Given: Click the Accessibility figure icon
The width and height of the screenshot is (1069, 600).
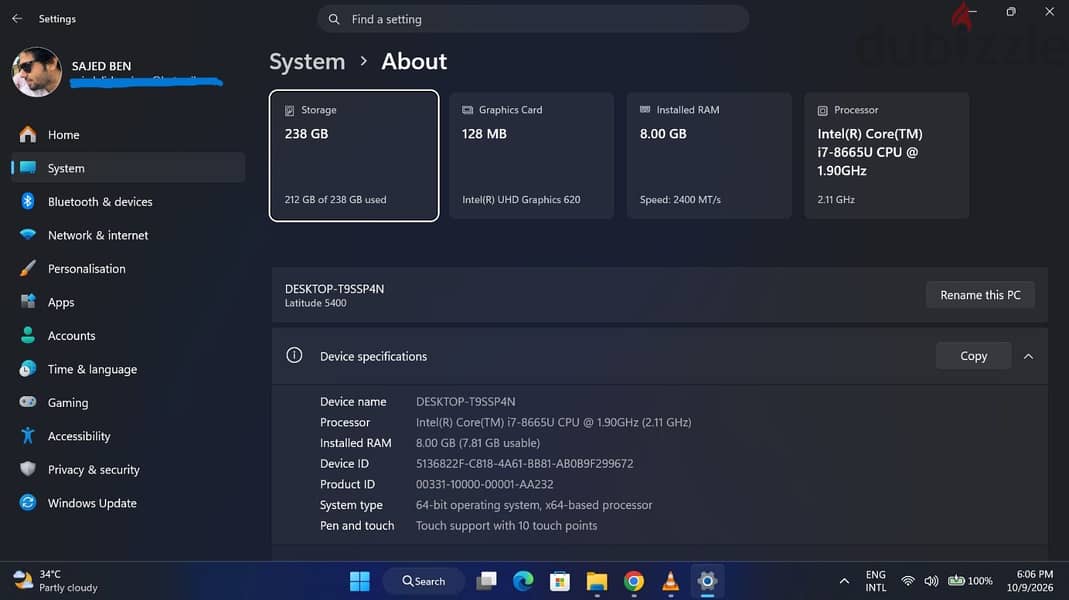Looking at the screenshot, I should tap(28, 435).
